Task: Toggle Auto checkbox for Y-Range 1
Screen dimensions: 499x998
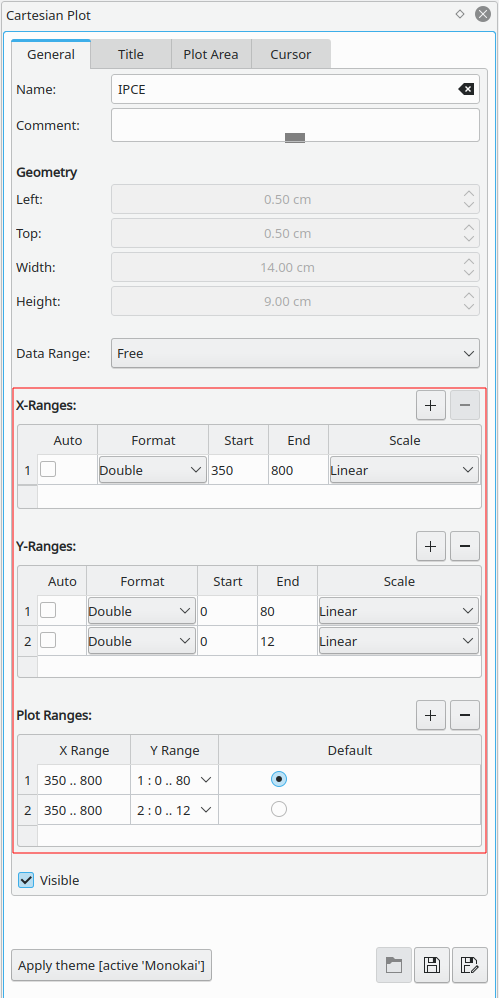Action: (x=48, y=610)
